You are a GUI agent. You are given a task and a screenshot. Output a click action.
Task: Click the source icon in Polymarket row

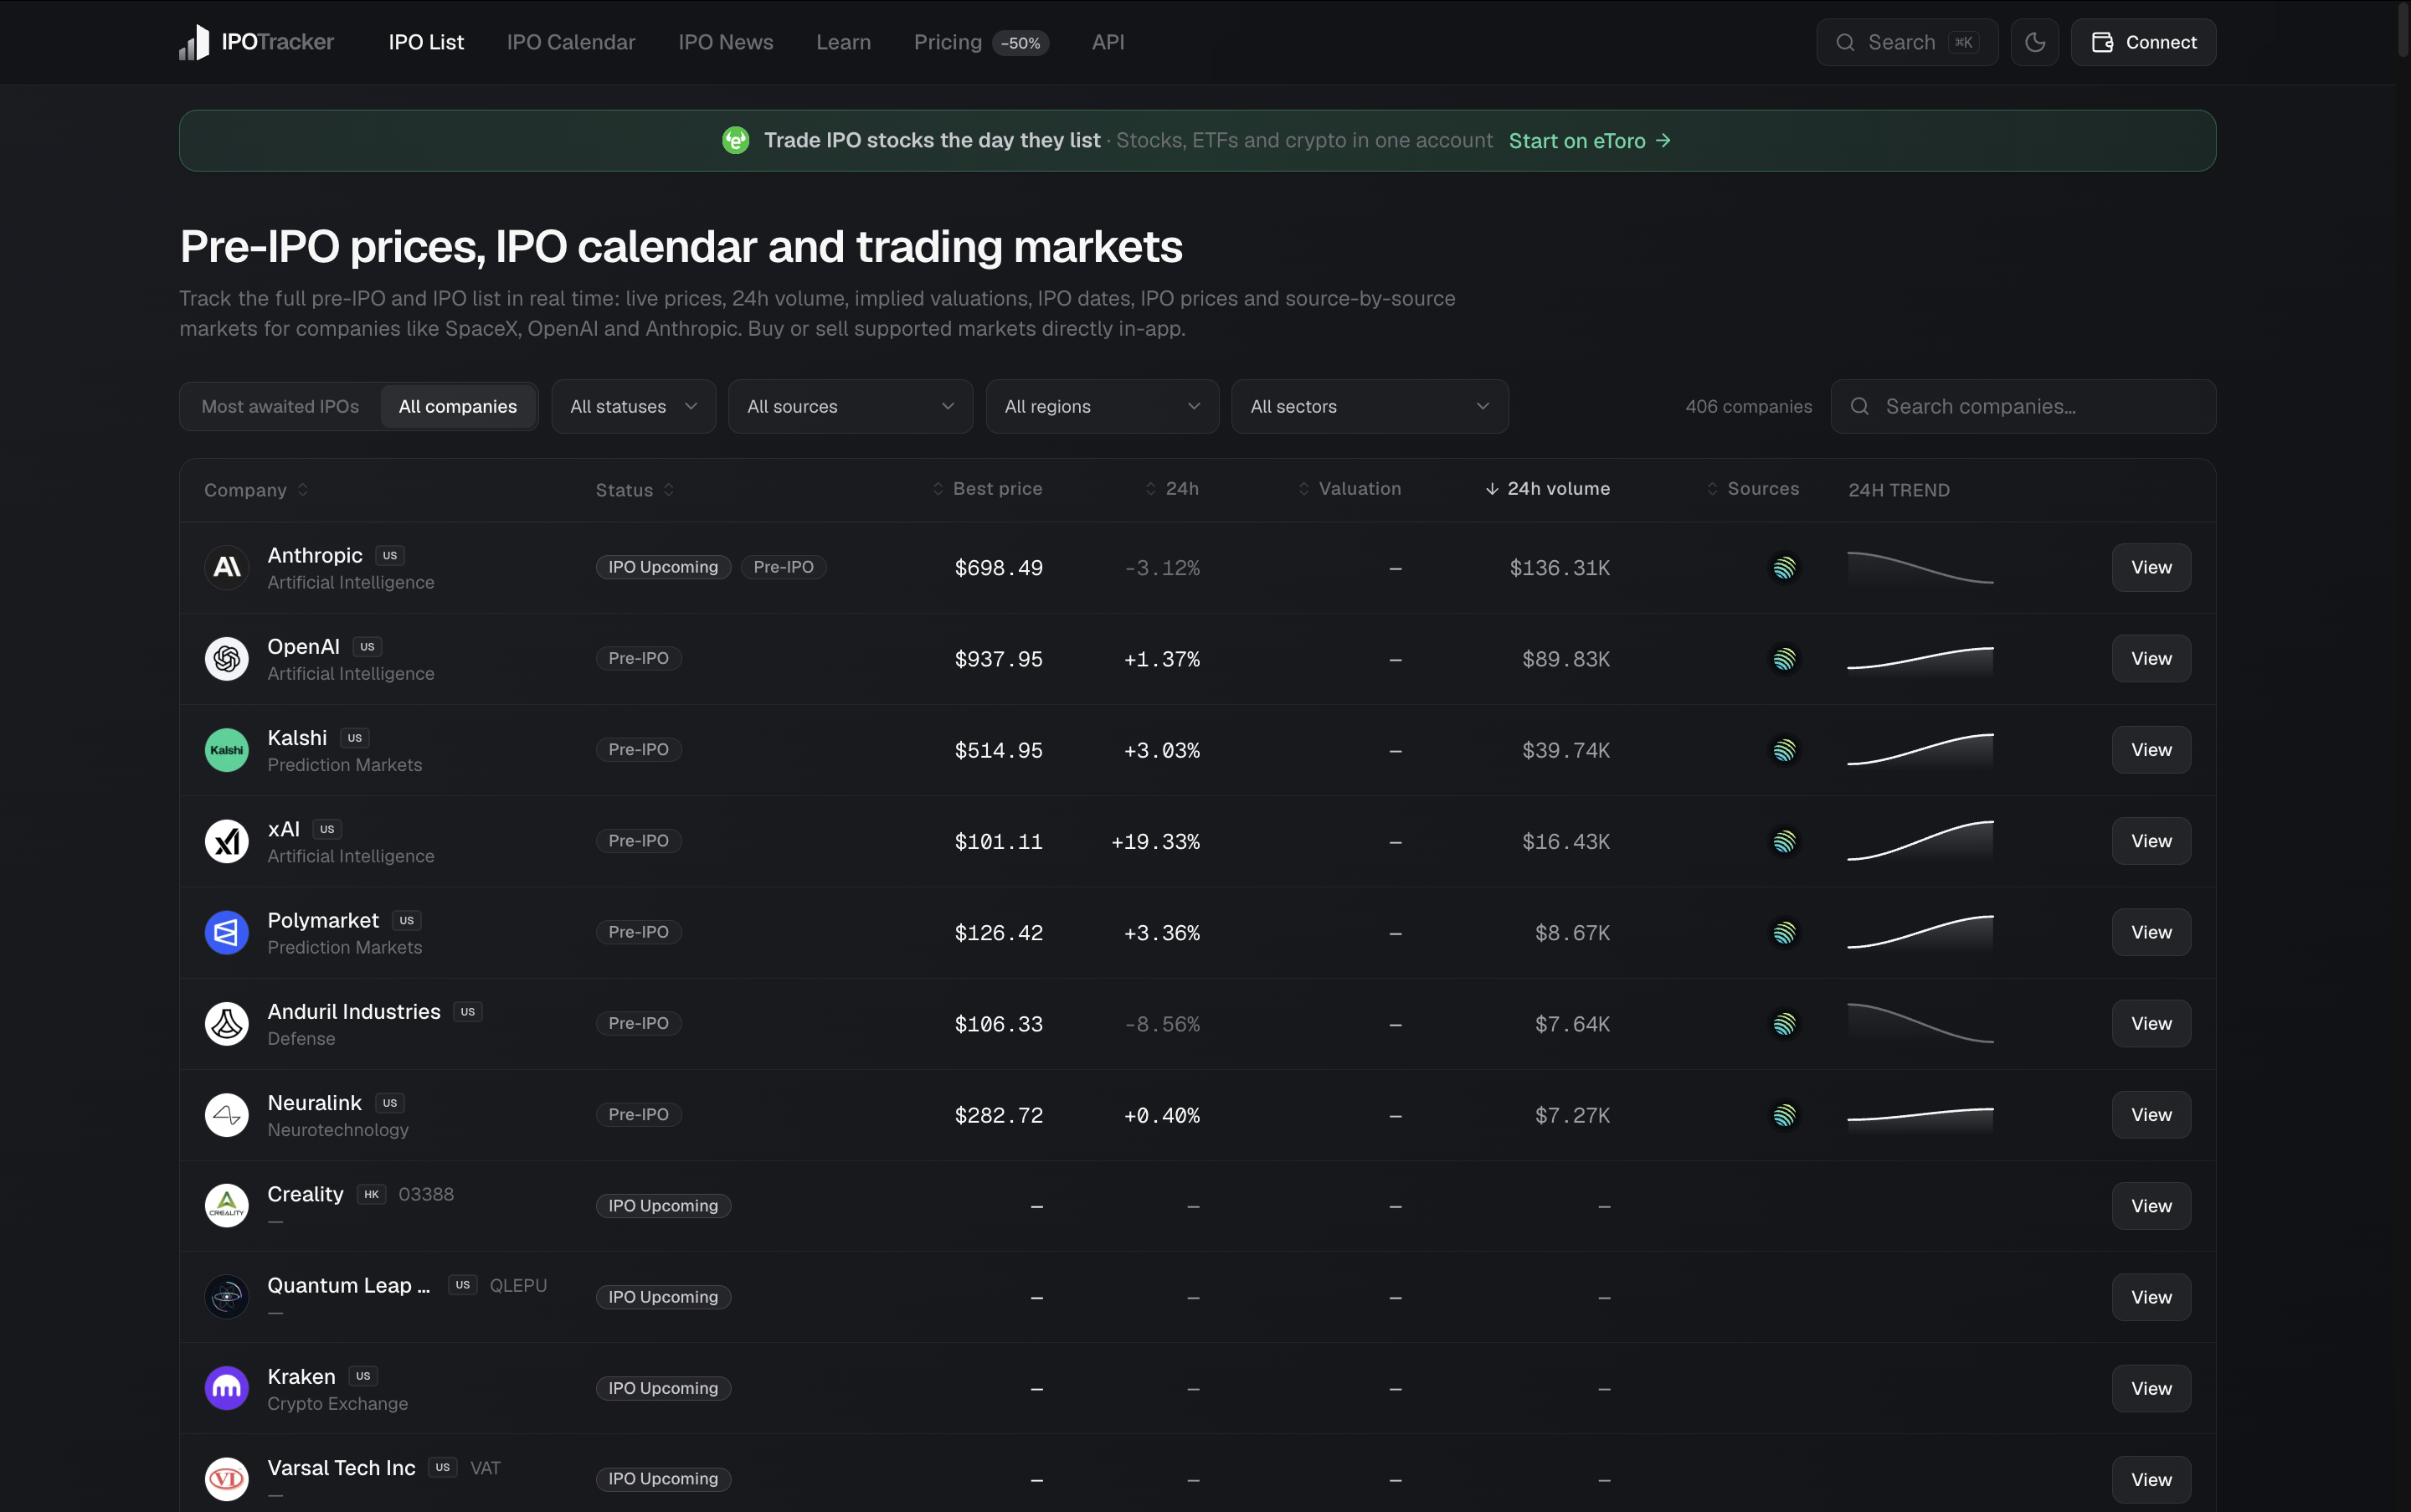(x=1784, y=933)
